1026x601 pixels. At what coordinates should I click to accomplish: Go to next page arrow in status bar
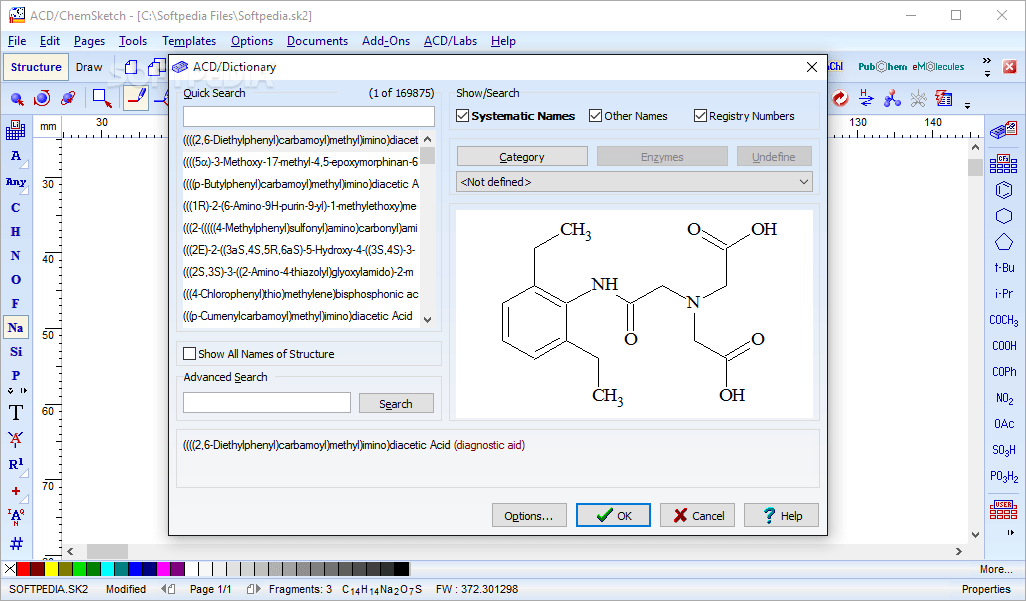pyautogui.click(x=254, y=589)
